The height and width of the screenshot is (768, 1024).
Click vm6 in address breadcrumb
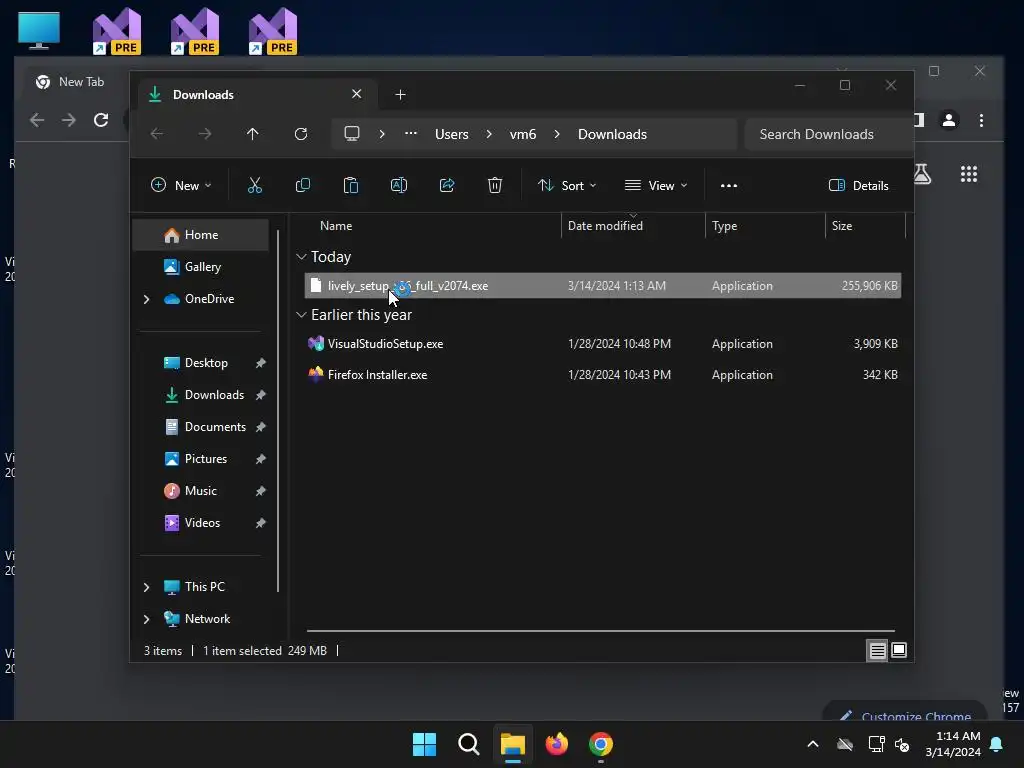[x=523, y=134]
